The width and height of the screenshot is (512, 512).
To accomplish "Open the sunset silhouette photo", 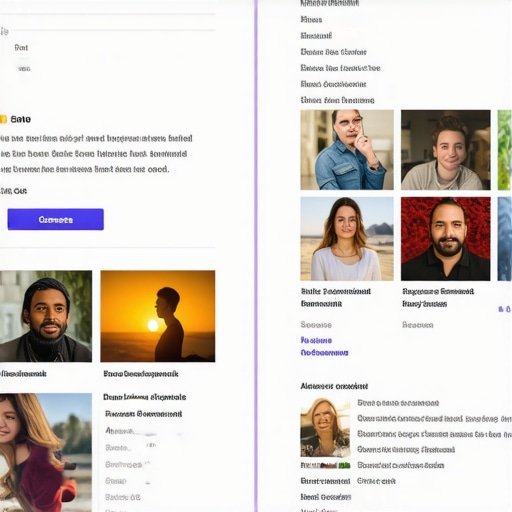I will point(158,316).
